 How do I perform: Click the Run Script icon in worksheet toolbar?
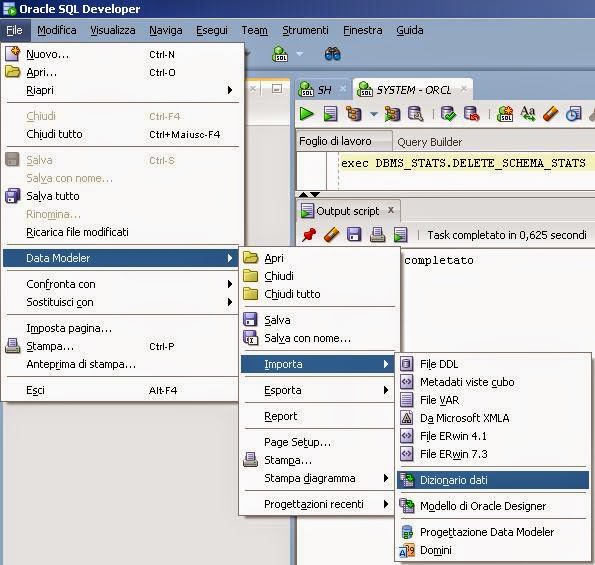(x=330, y=113)
